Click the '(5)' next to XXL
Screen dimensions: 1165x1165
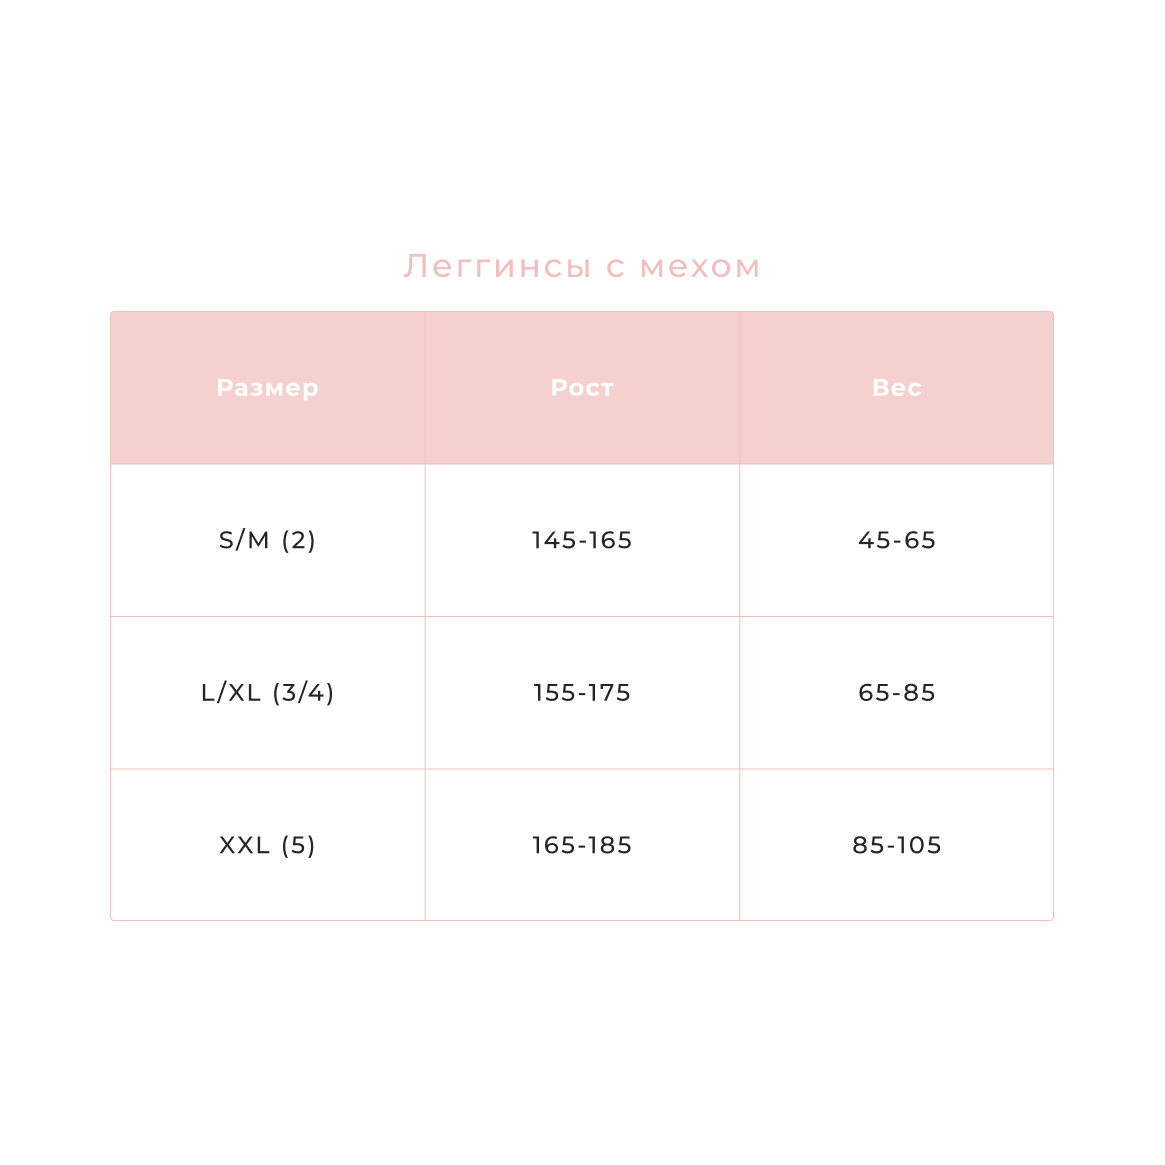click(x=299, y=845)
